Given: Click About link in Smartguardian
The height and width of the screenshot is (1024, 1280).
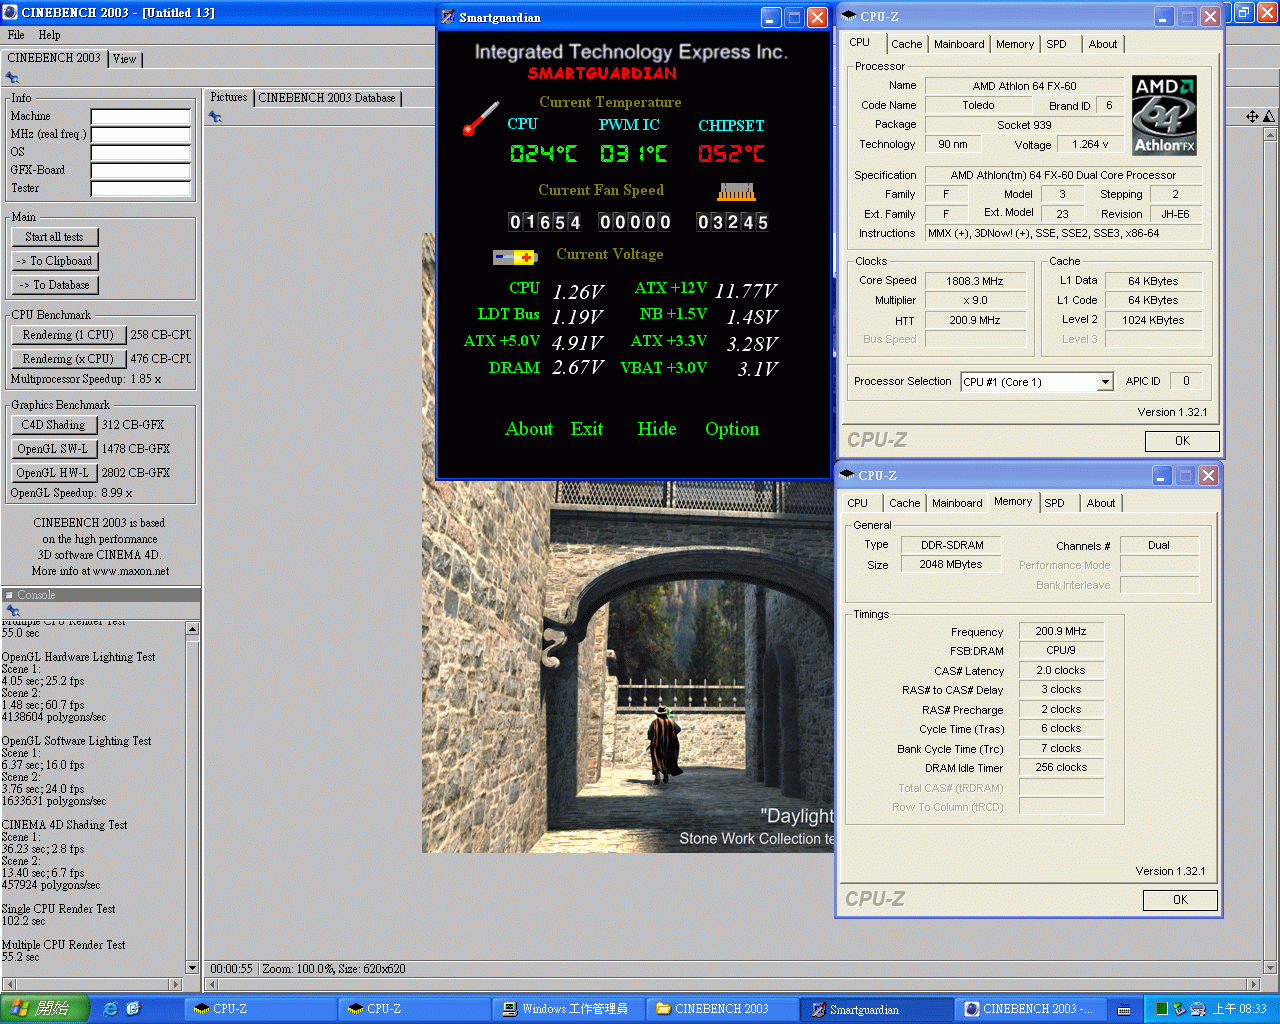Looking at the screenshot, I should 529,429.
